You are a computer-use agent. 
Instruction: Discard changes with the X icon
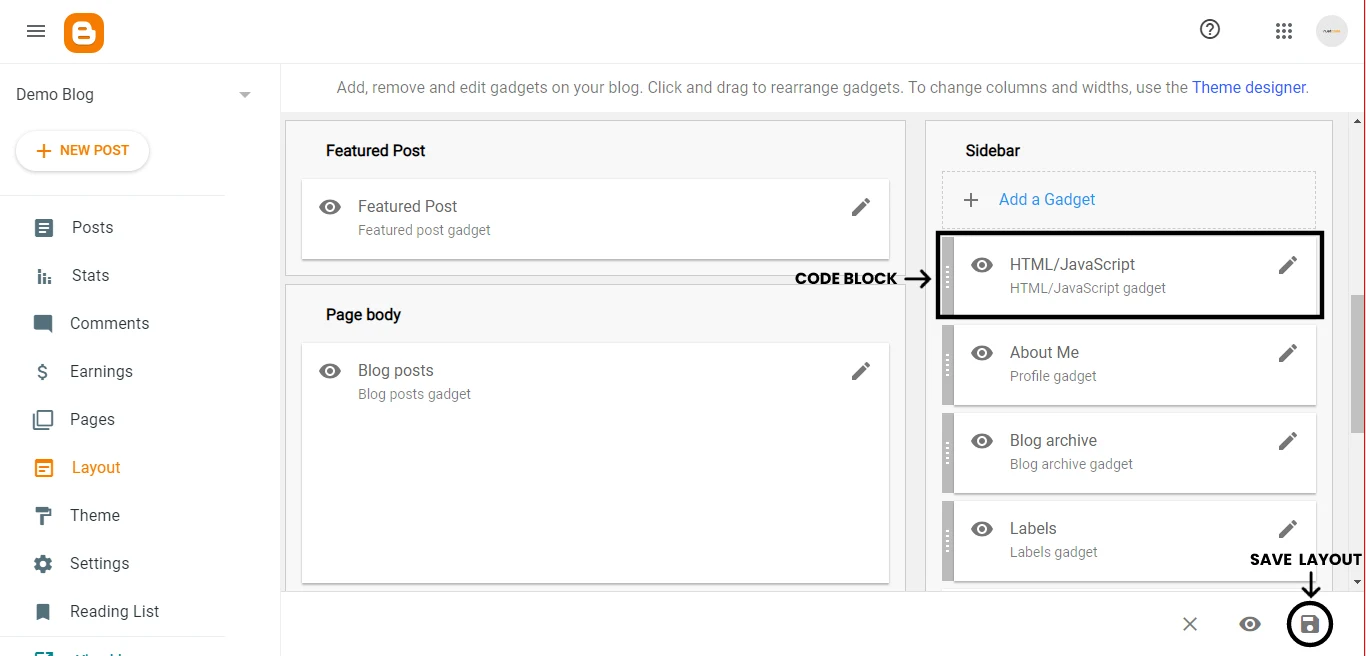tap(1190, 624)
